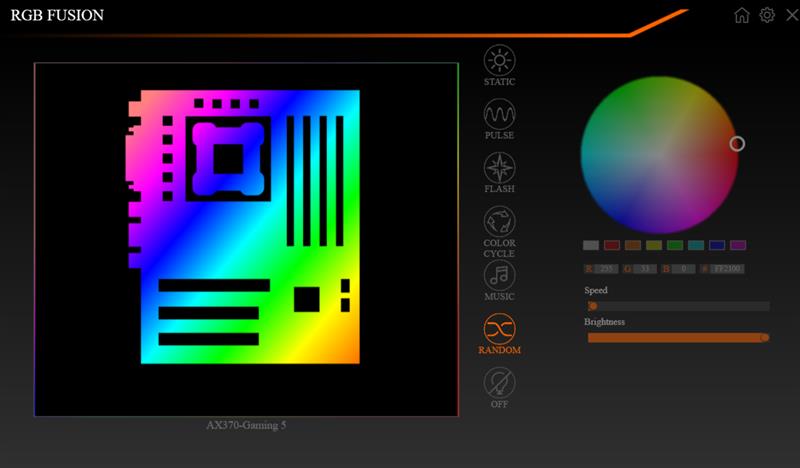Click the red (R) value field

click(x=606, y=269)
